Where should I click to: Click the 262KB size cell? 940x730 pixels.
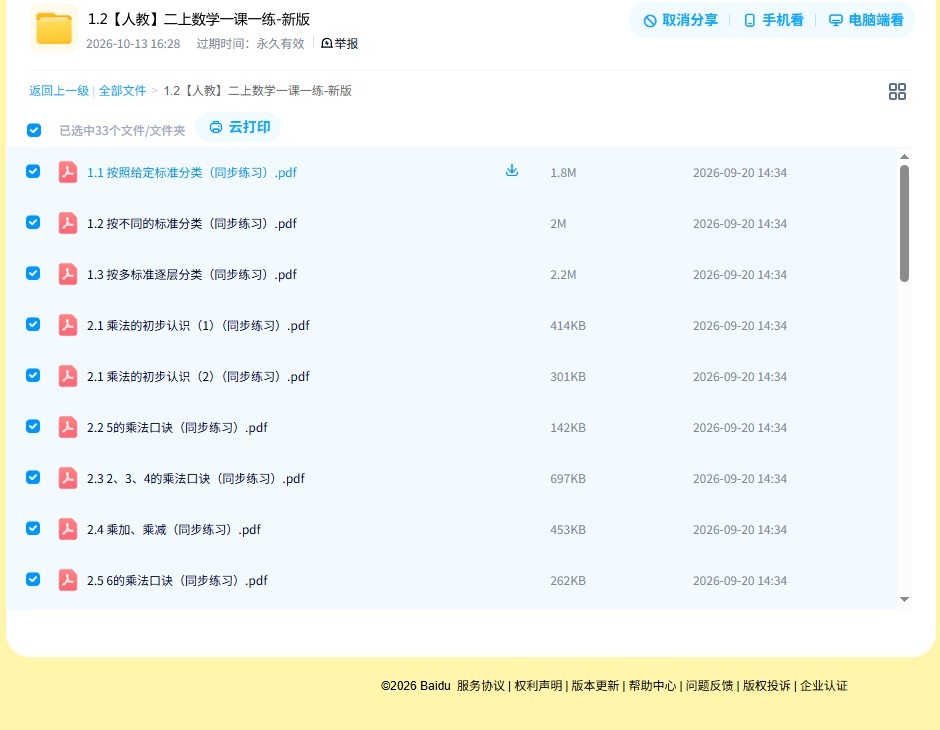pos(568,580)
